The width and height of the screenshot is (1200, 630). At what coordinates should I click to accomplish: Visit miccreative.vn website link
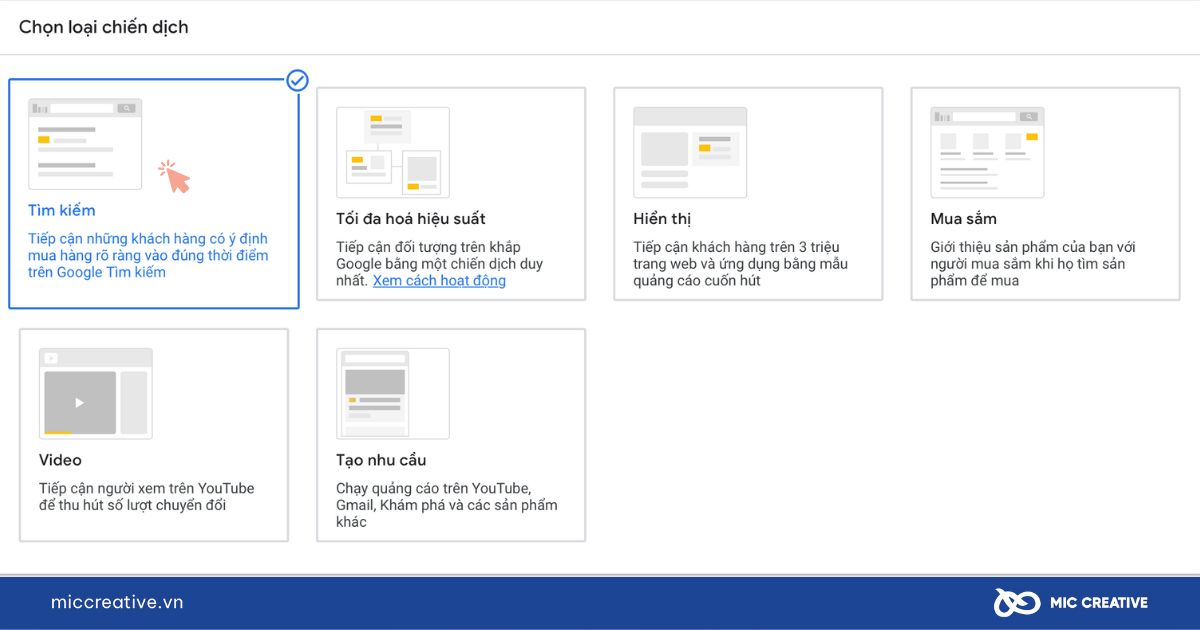(x=117, y=602)
